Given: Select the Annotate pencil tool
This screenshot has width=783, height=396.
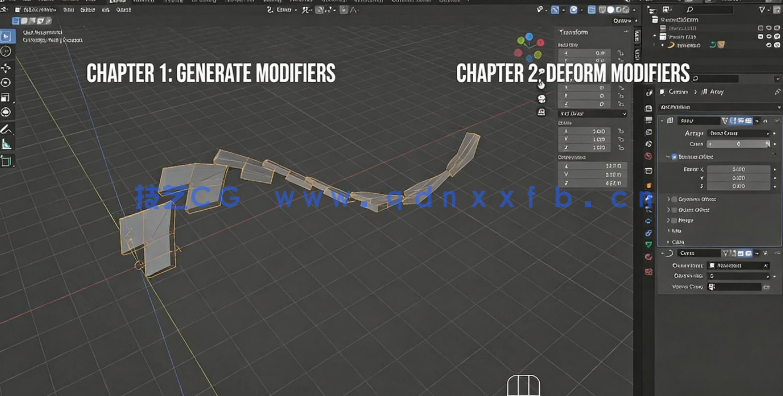Looking at the screenshot, I should coord(6,129).
